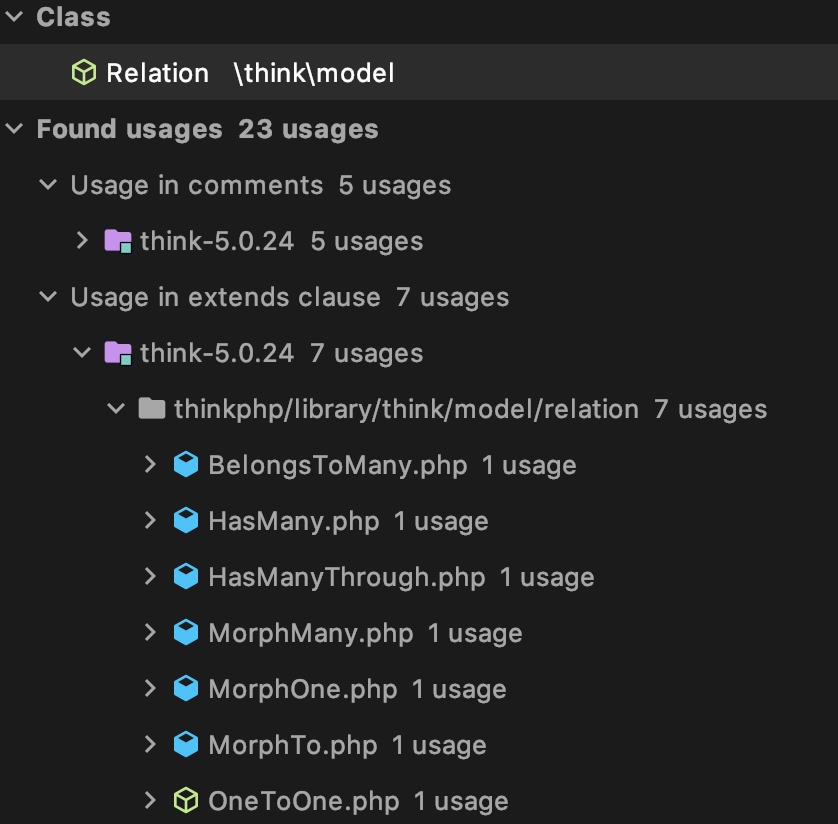The image size is (838, 824).
Task: Collapse the Class section
Action: point(14,17)
